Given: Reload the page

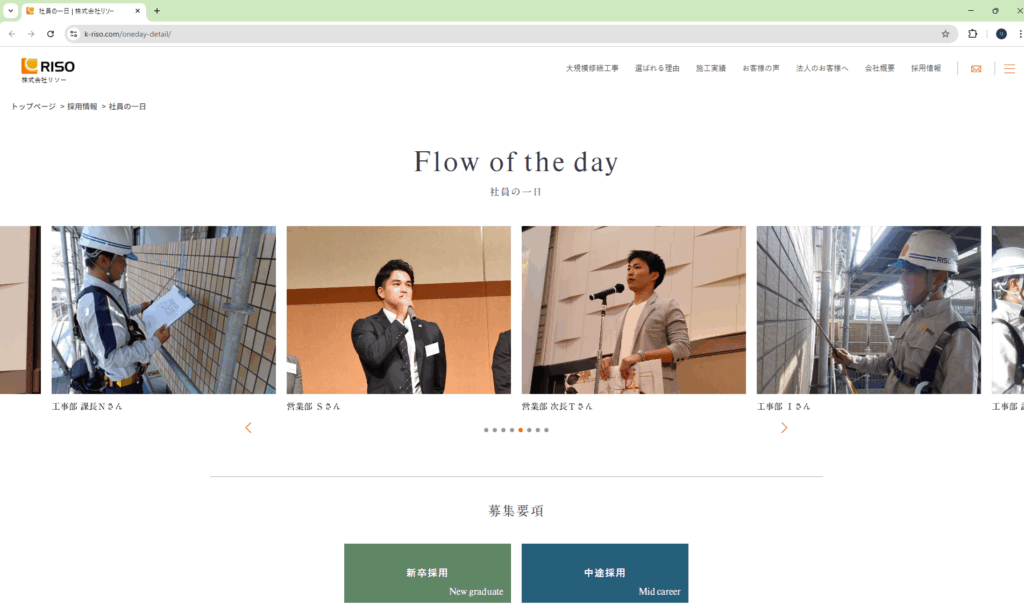Looking at the screenshot, I should [x=50, y=34].
